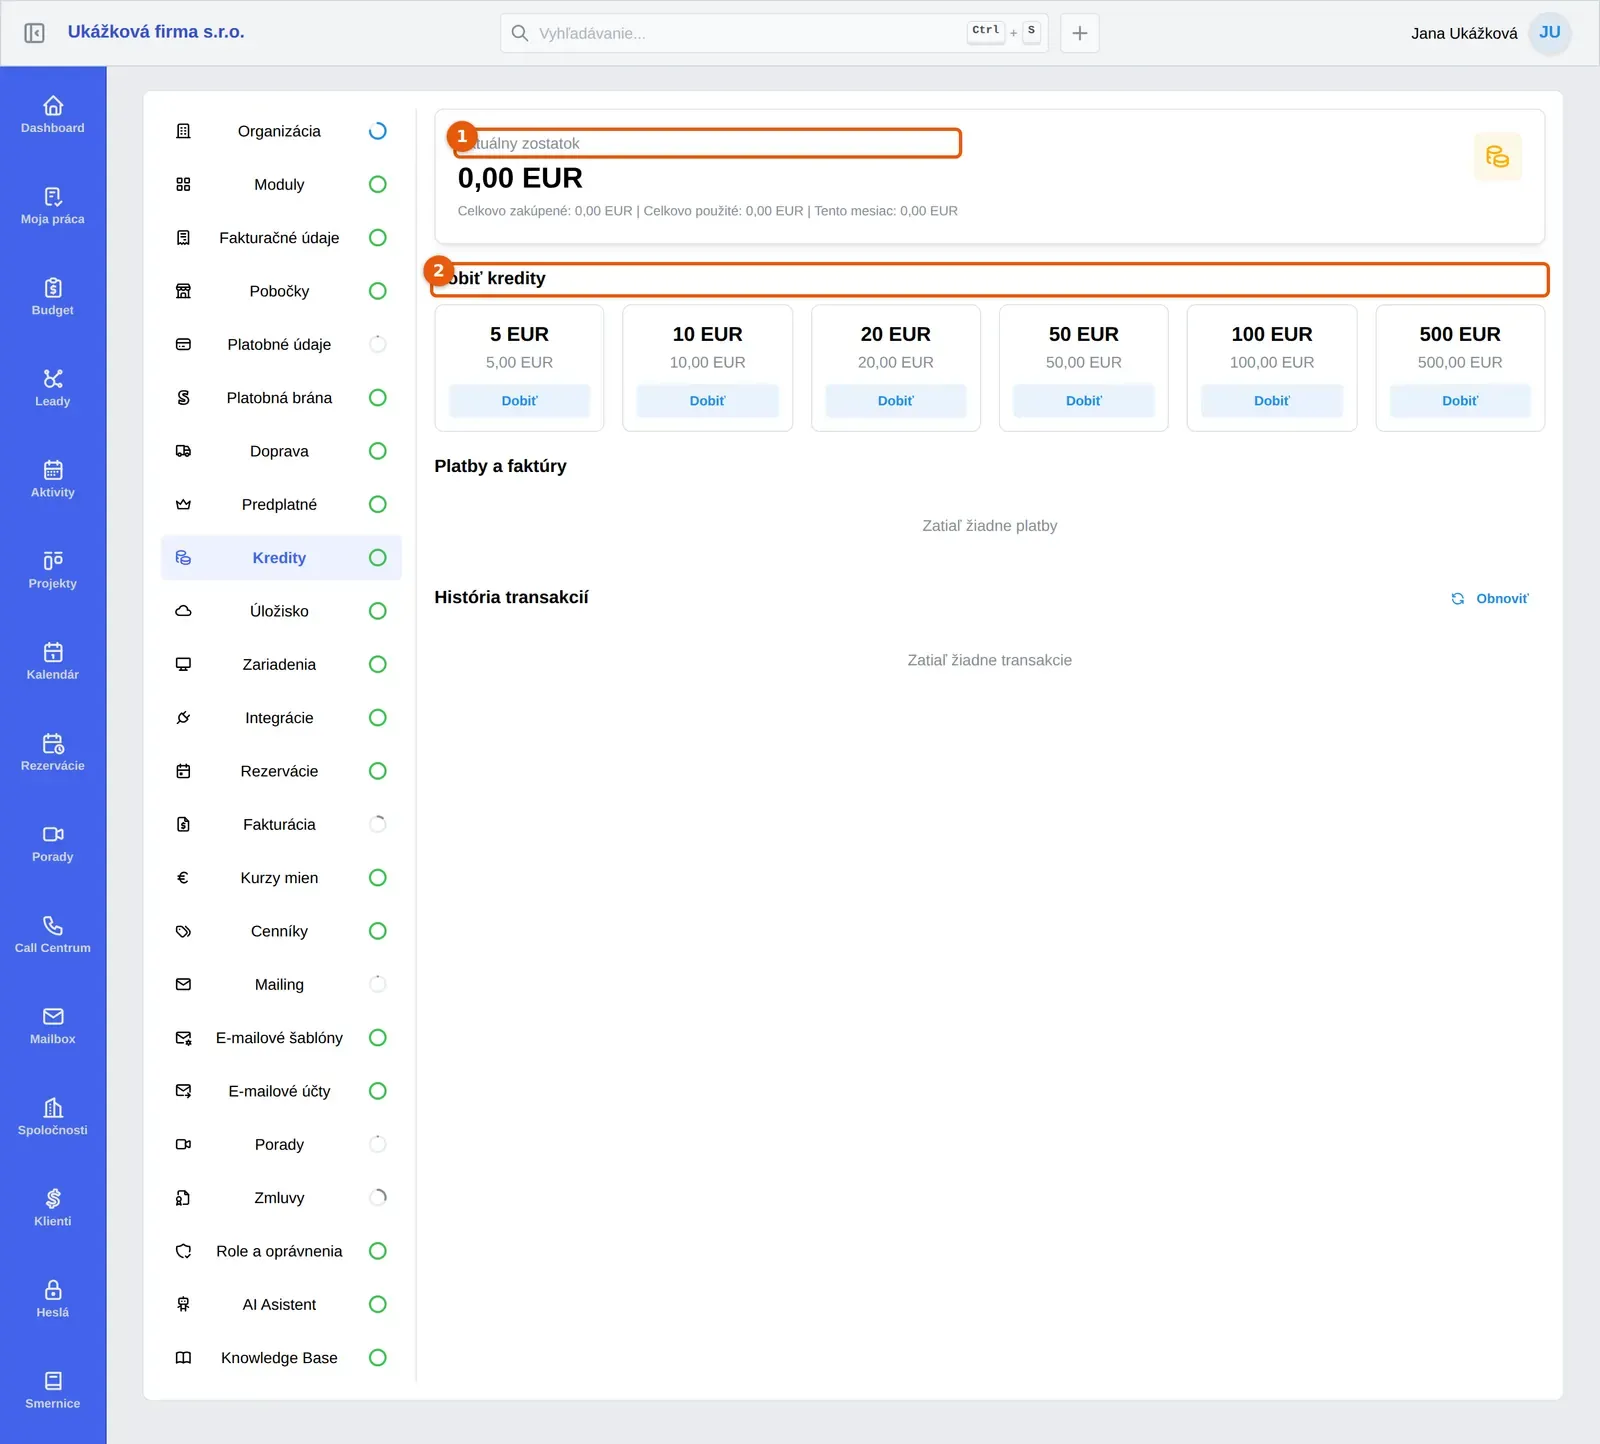The width and height of the screenshot is (1600, 1444).
Task: Open the Kalendár module
Action: click(x=53, y=660)
